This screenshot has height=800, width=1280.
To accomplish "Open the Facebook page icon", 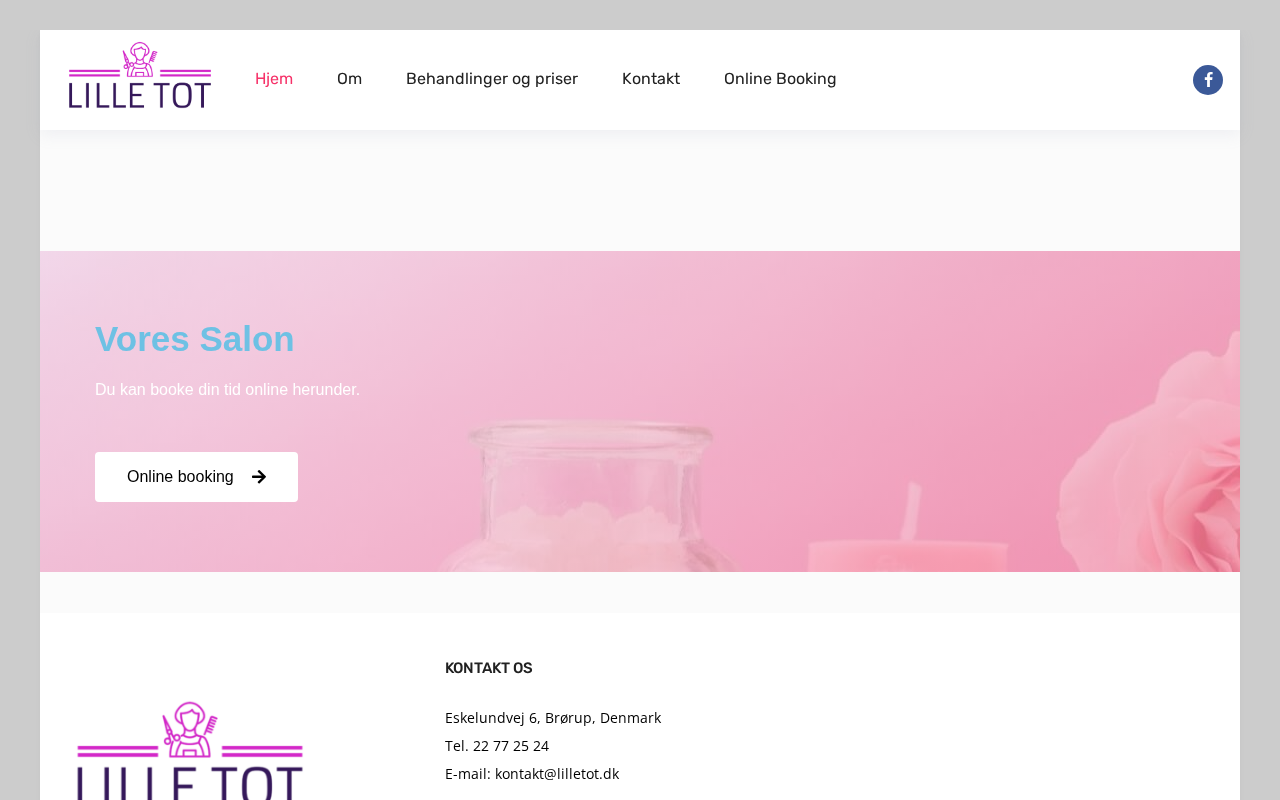I will [x=1208, y=80].
